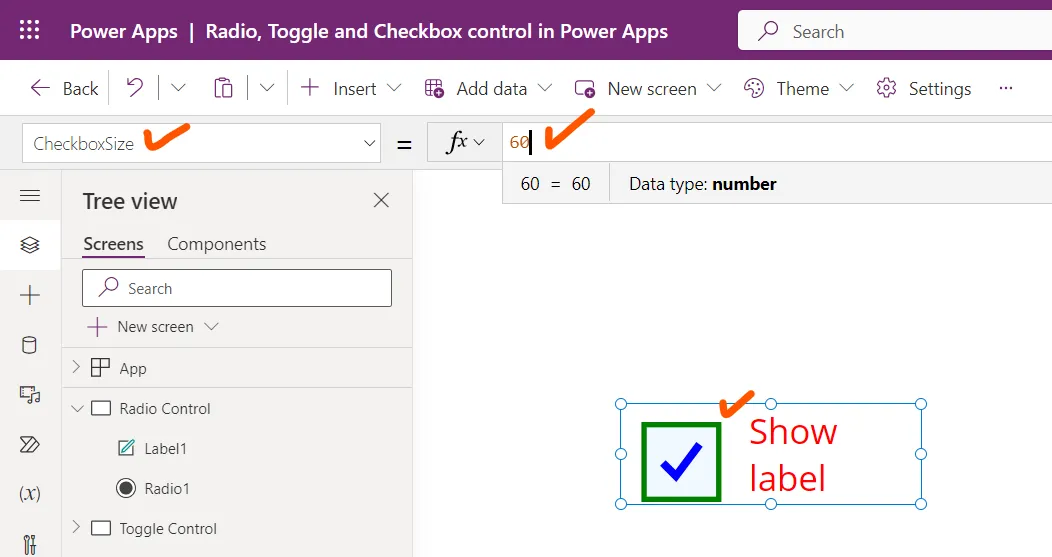The image size is (1052, 557).
Task: Open the Power Apps waffle app launcher
Action: tap(30, 30)
